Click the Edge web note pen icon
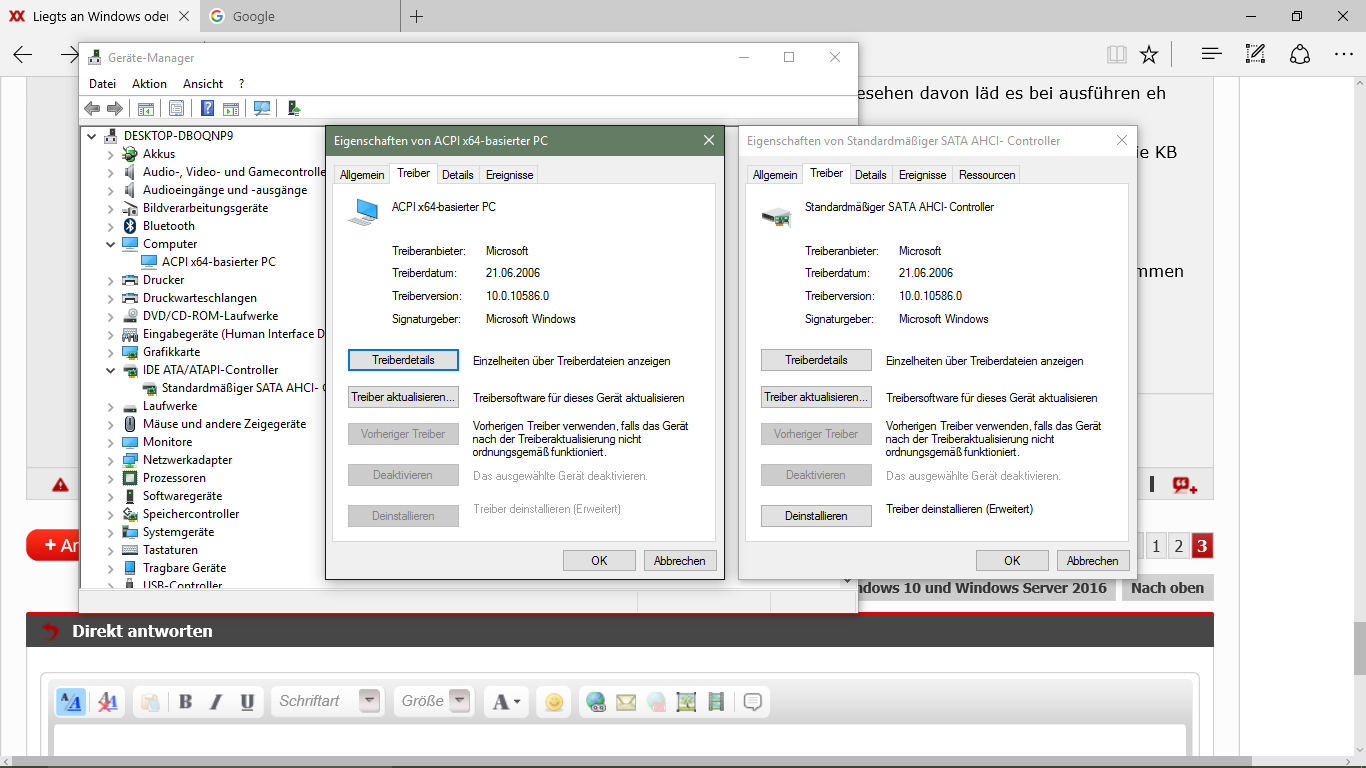Viewport: 1366px width, 768px height. 1255,54
